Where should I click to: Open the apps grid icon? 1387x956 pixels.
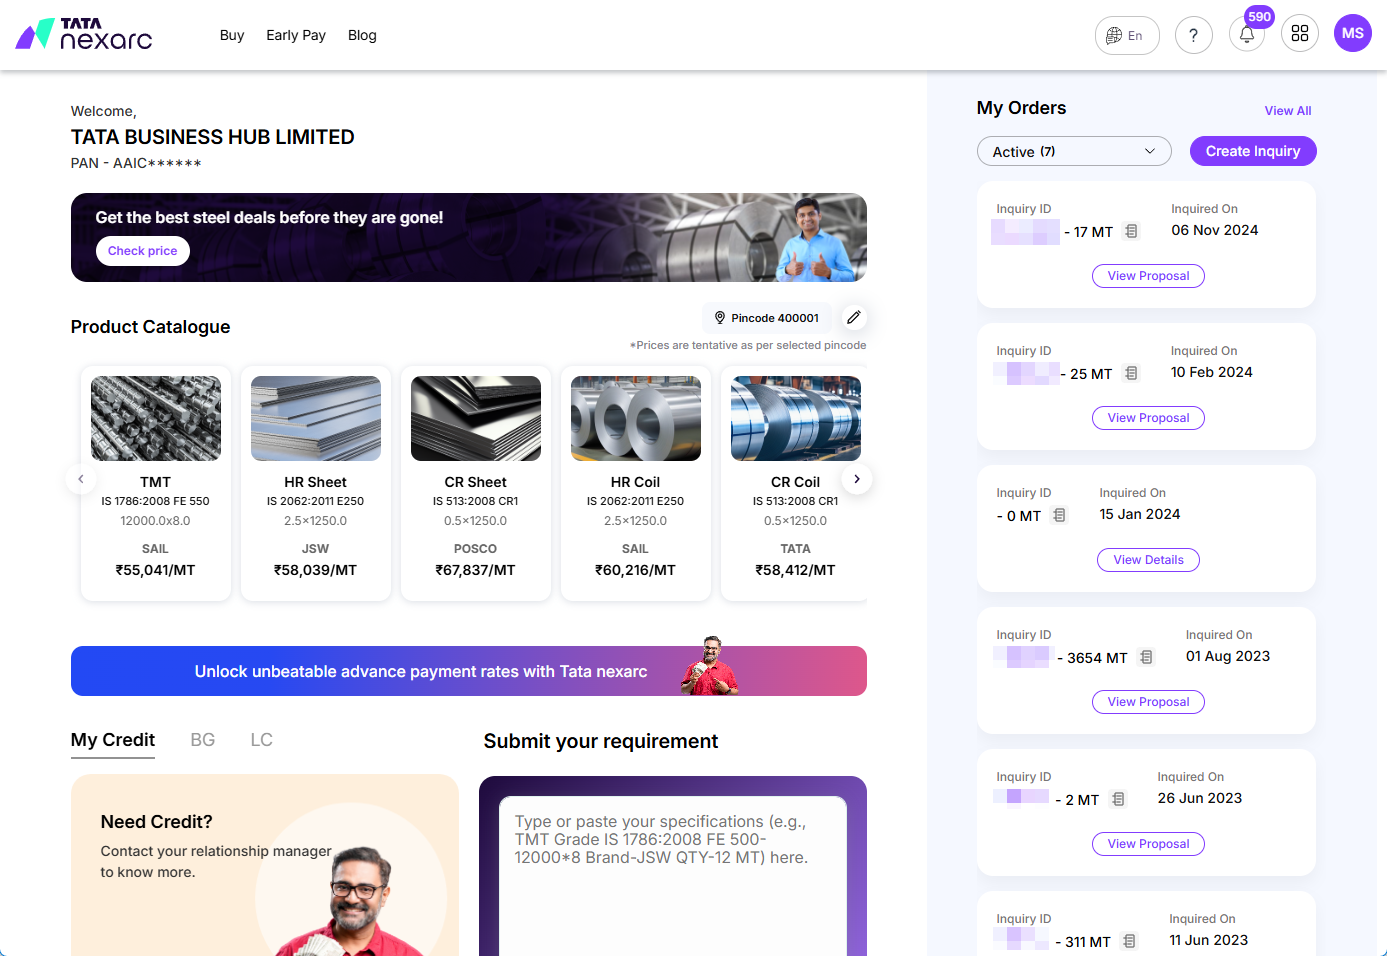tap(1300, 34)
